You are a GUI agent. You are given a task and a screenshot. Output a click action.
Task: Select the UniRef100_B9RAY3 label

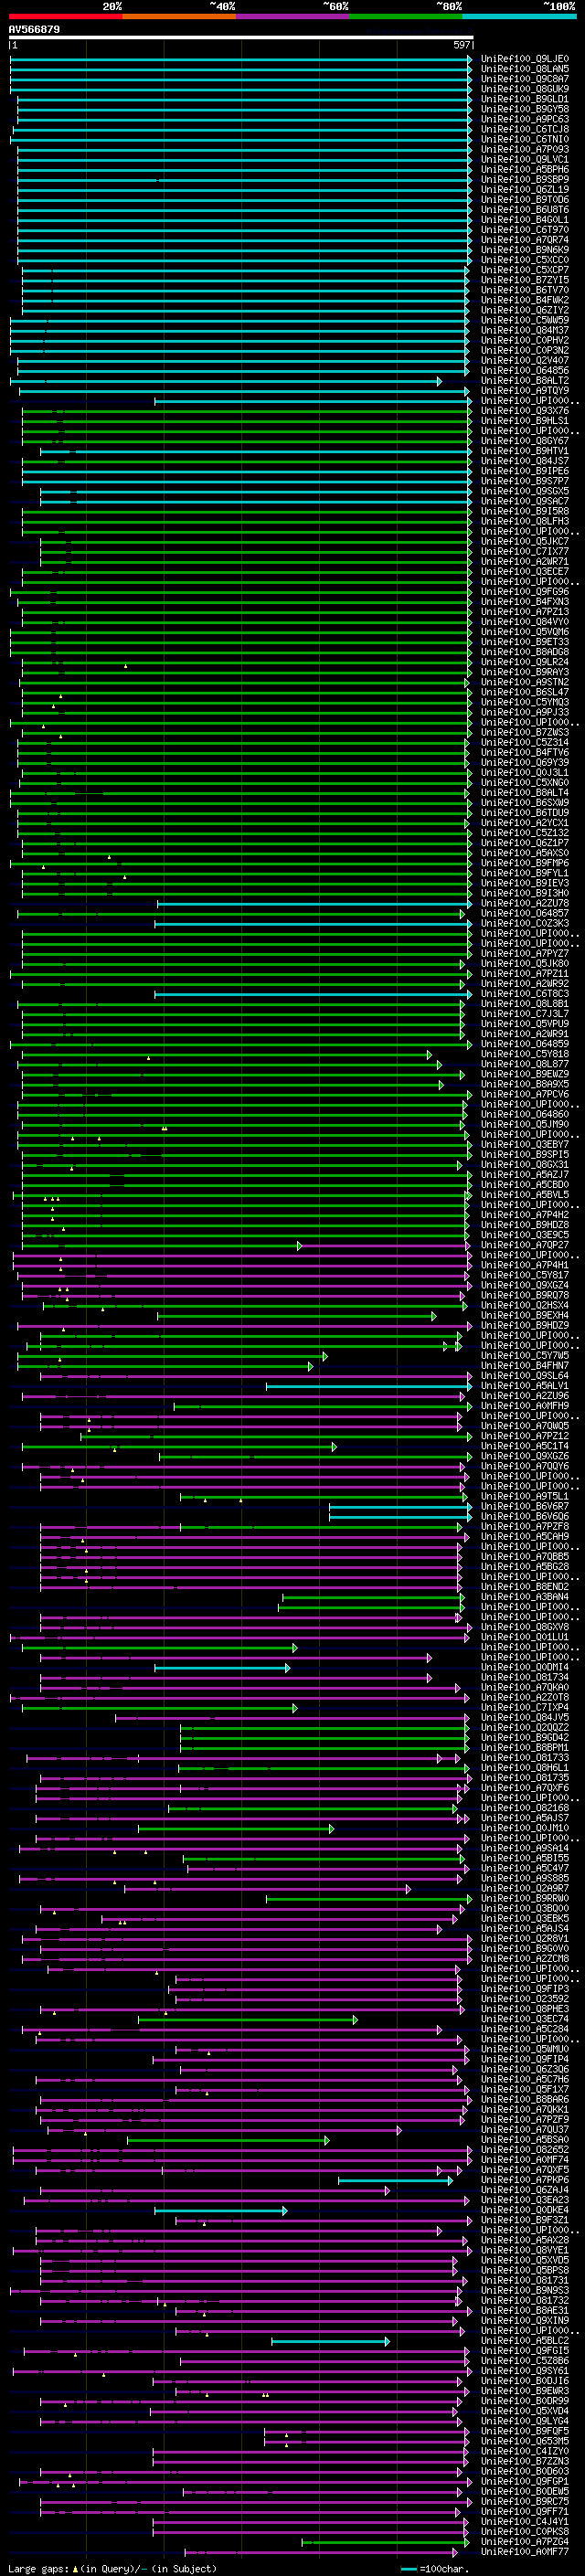point(525,672)
